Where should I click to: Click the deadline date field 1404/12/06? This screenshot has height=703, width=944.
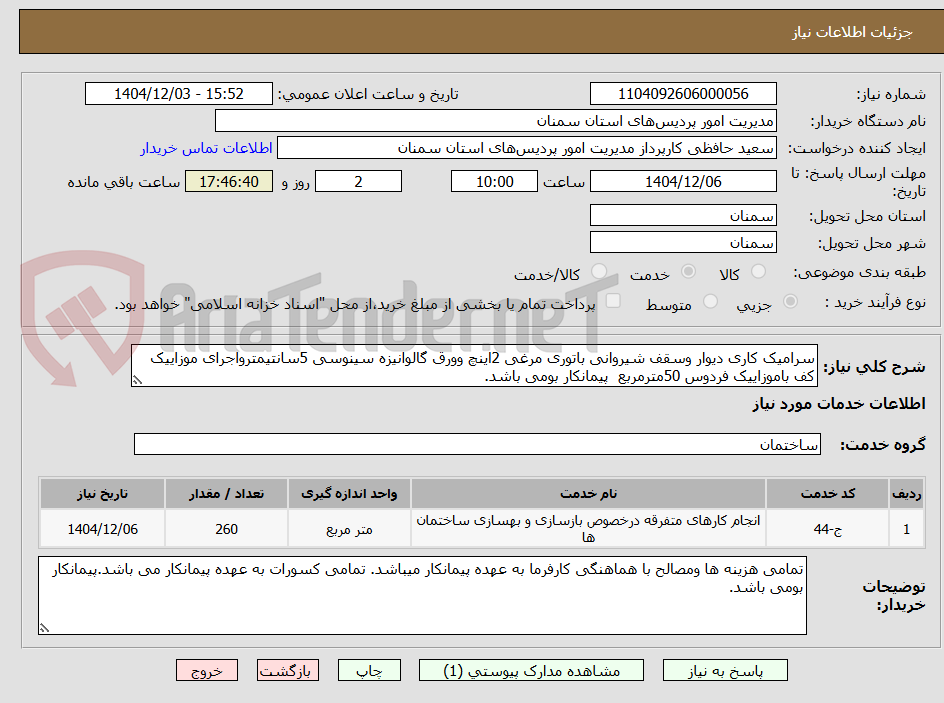(683, 181)
